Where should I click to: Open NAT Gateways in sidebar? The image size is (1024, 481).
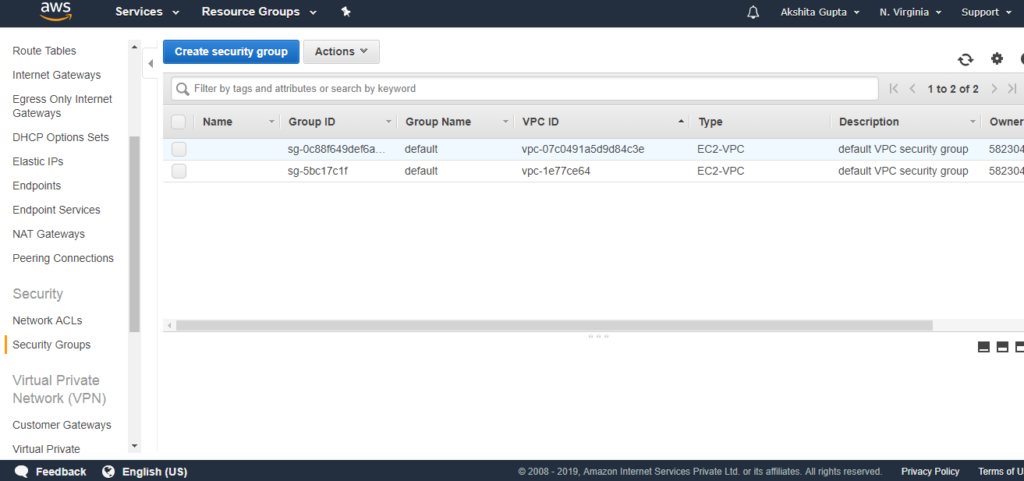(48, 234)
